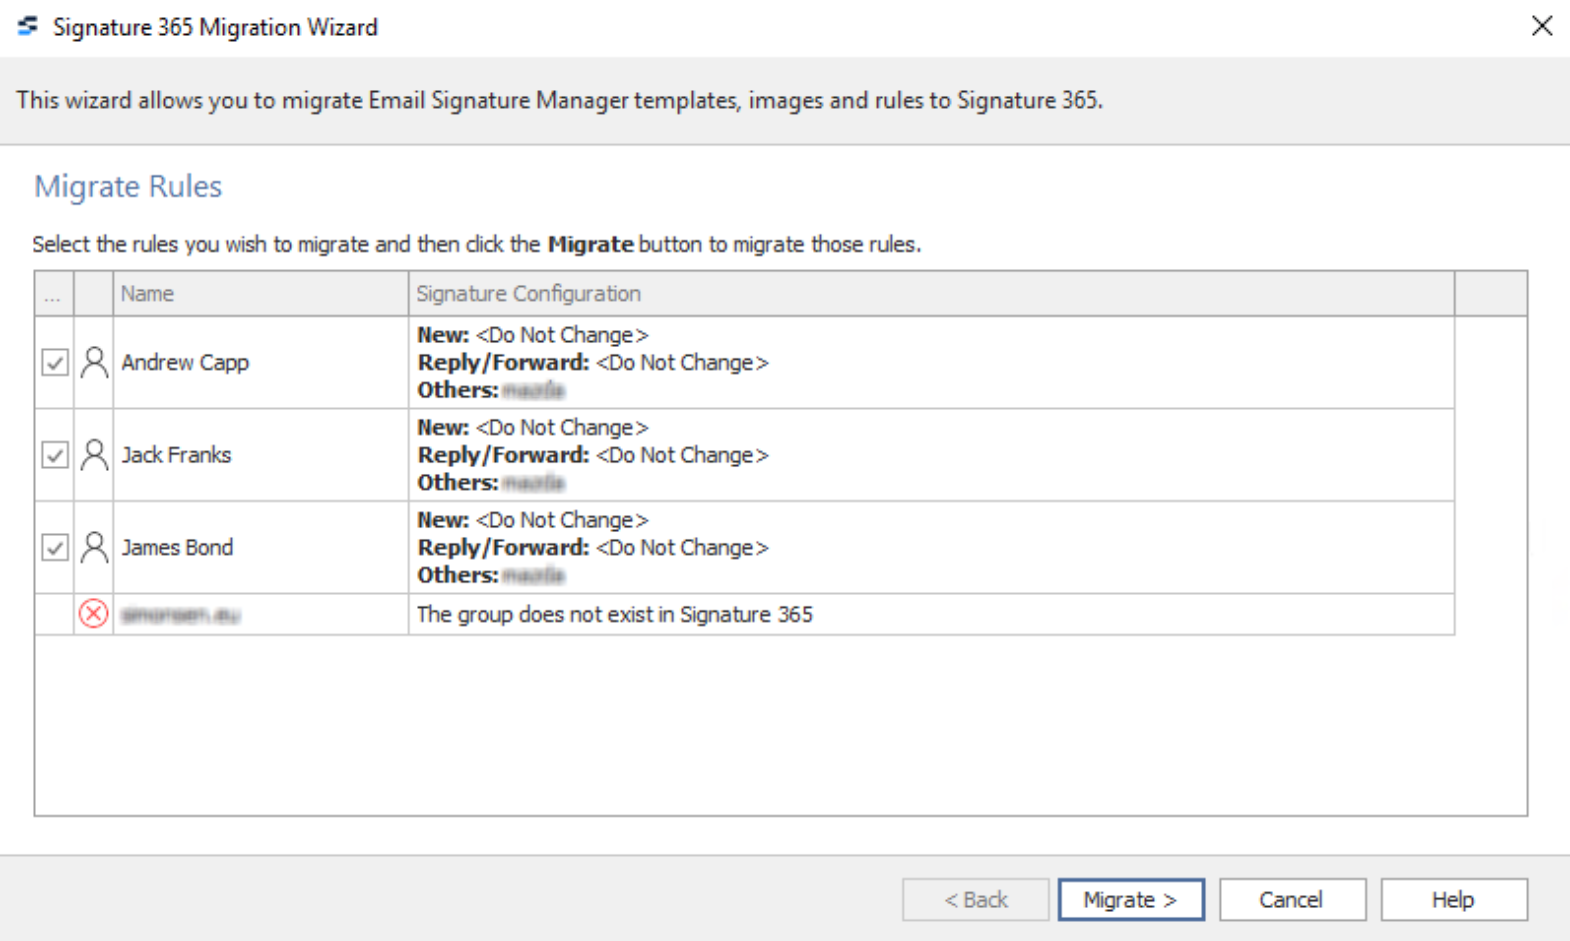
Task: Uncheck the James Bond rule checkbox
Action: [x=55, y=547]
